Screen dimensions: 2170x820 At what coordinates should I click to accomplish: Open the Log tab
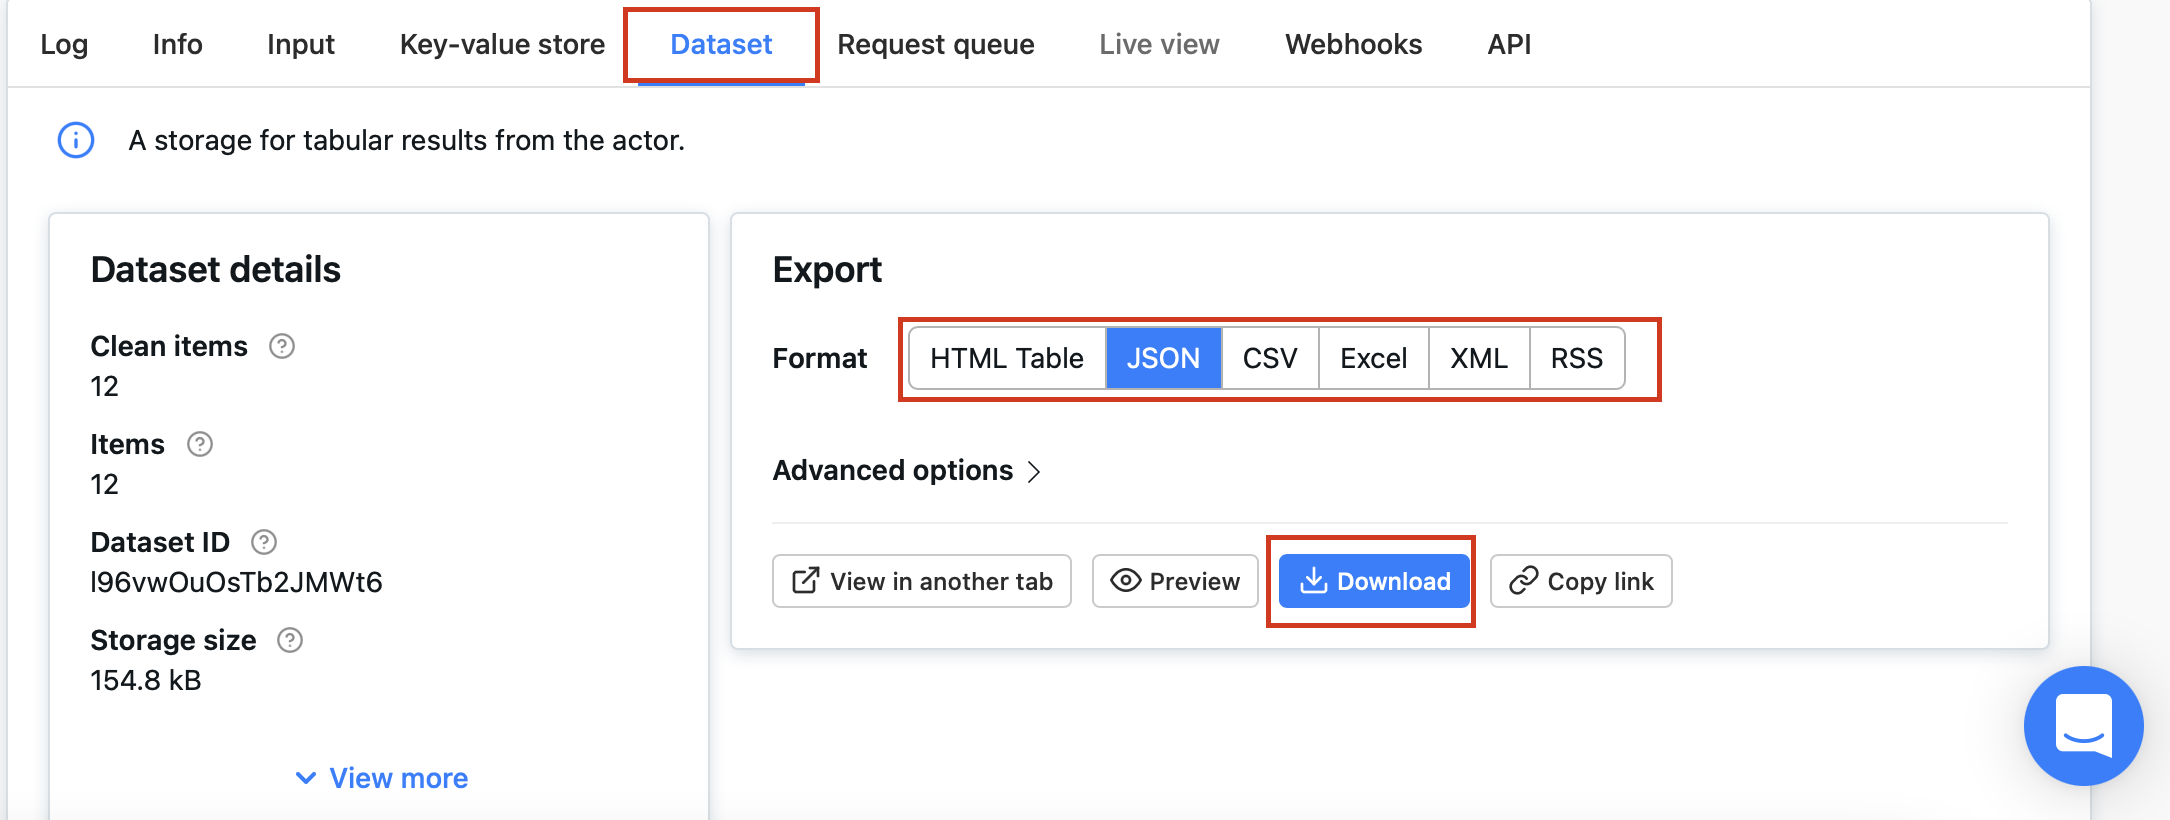click(x=64, y=44)
